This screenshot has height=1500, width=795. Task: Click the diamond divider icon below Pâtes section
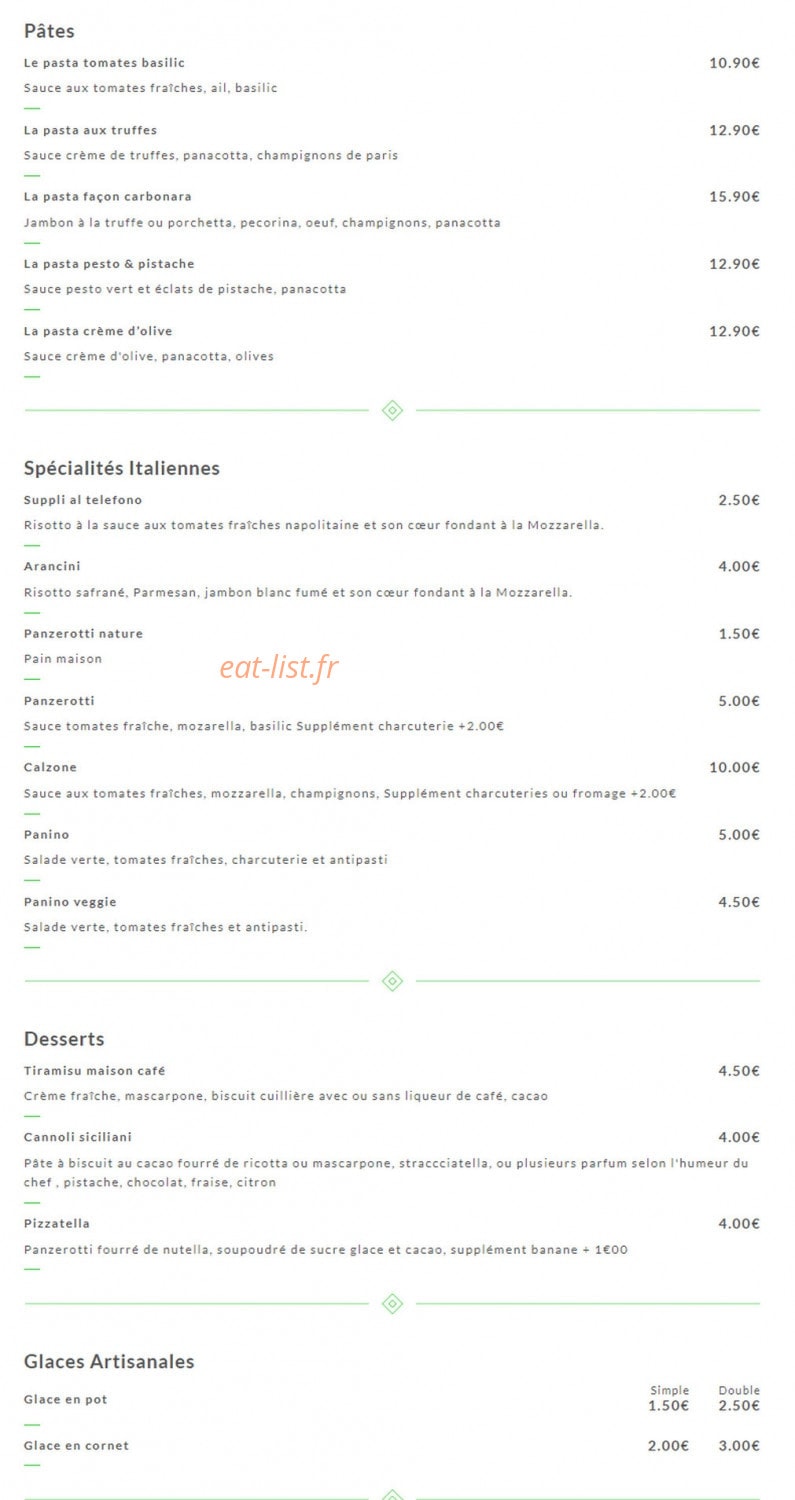392,410
